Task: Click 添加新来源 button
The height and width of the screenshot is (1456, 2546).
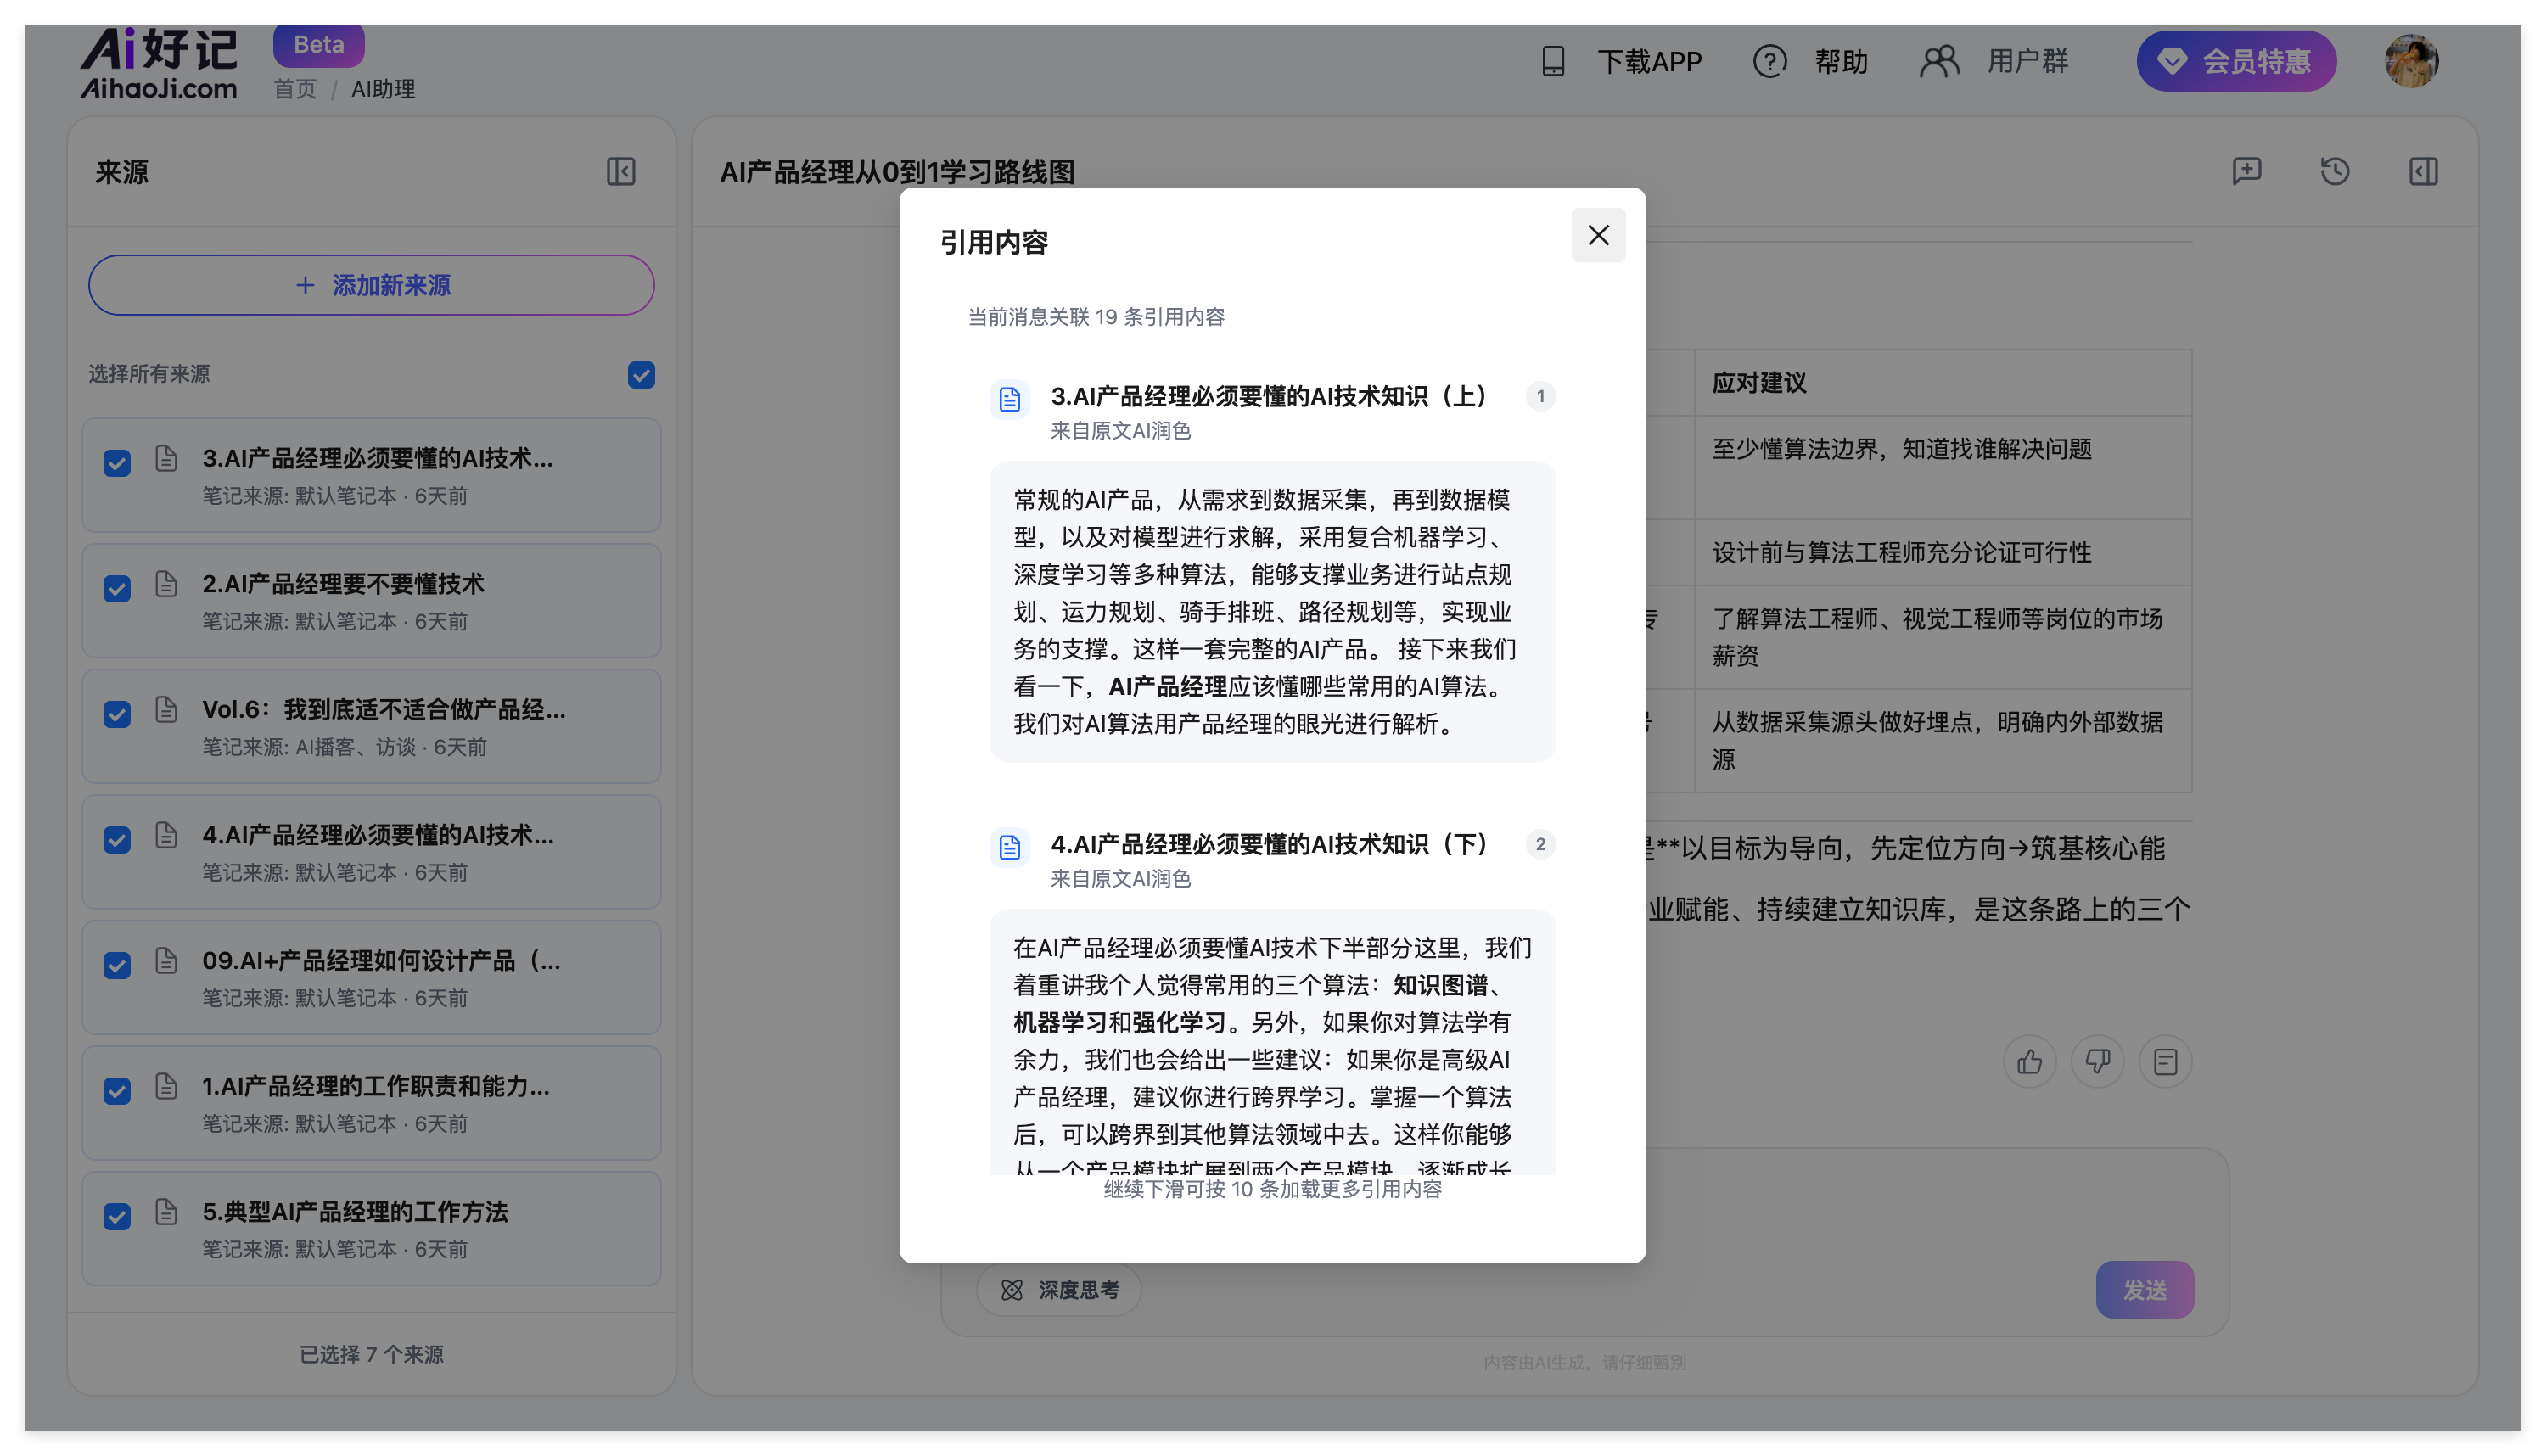Action: (x=371, y=285)
